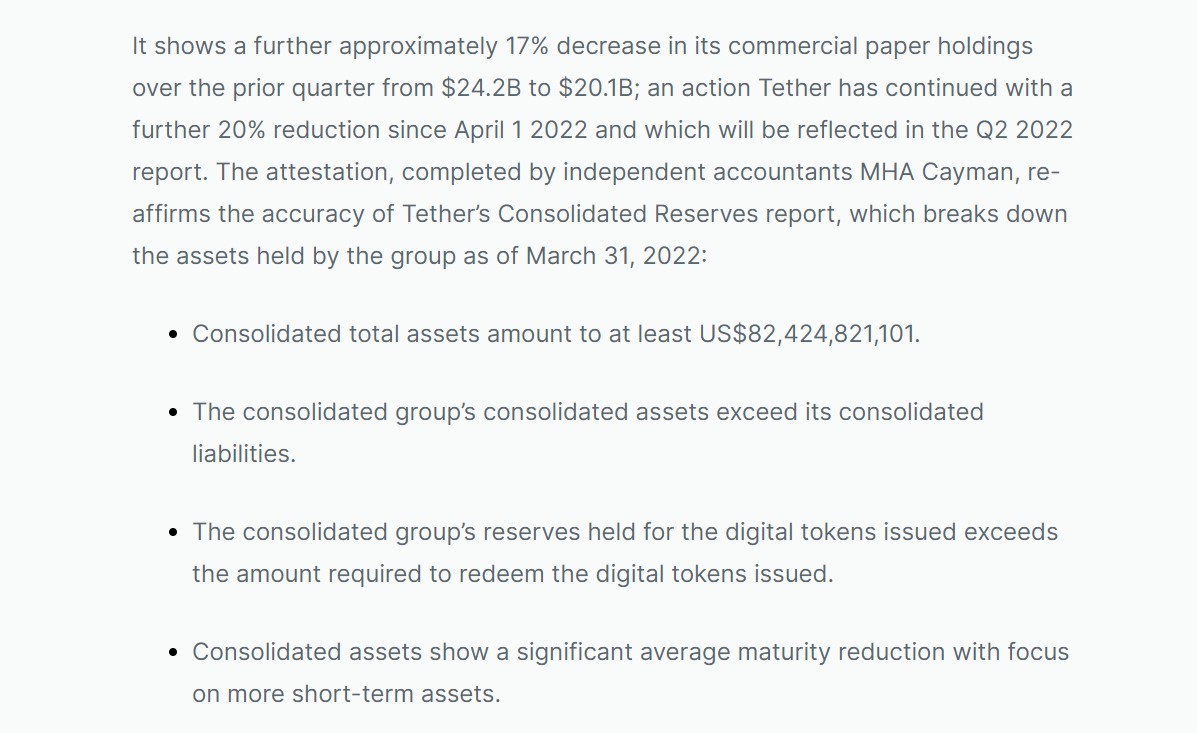Click the "17%" decrease percentage
The height and width of the screenshot is (733, 1197).
[x=527, y=46]
